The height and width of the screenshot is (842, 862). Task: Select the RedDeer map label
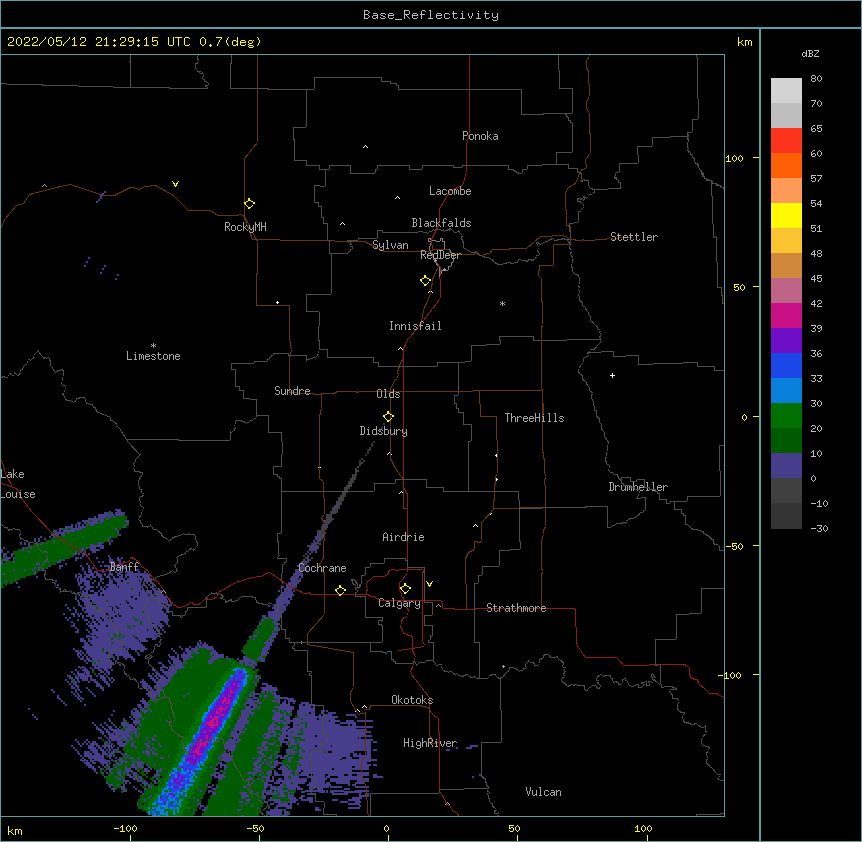(440, 255)
